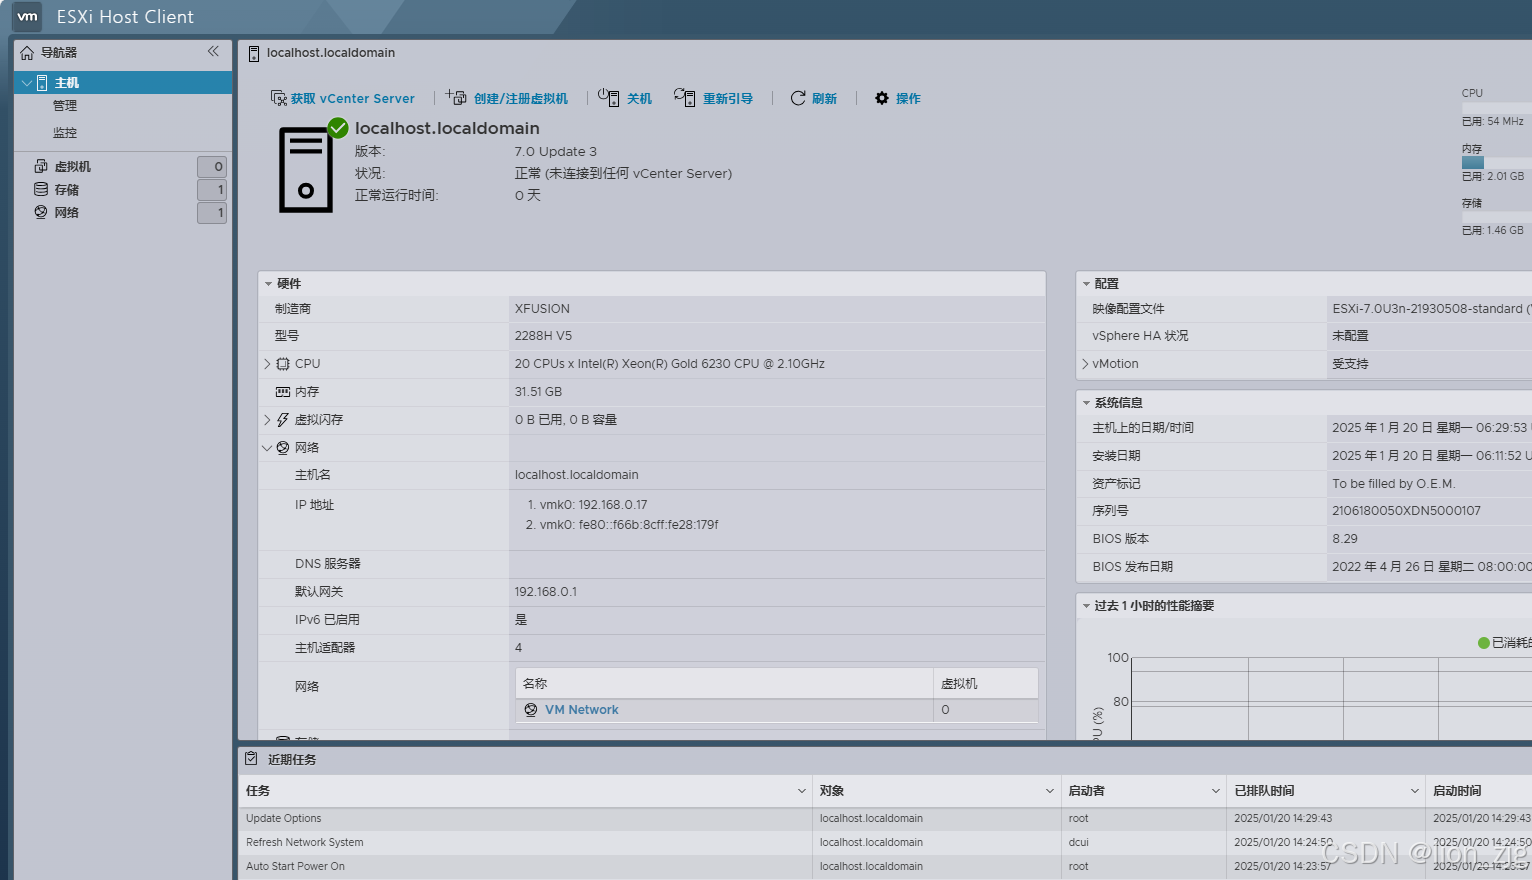Open the Task column dropdown arrow
Image resolution: width=1532 pixels, height=880 pixels.
coord(801,791)
